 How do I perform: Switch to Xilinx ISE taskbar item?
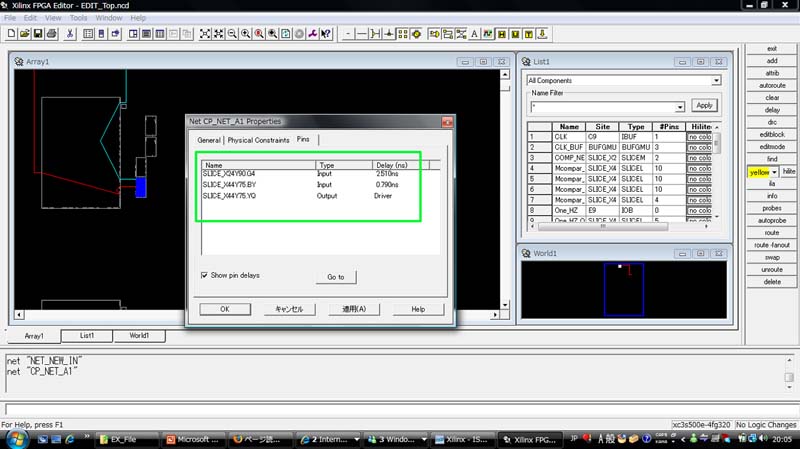(x=463, y=439)
